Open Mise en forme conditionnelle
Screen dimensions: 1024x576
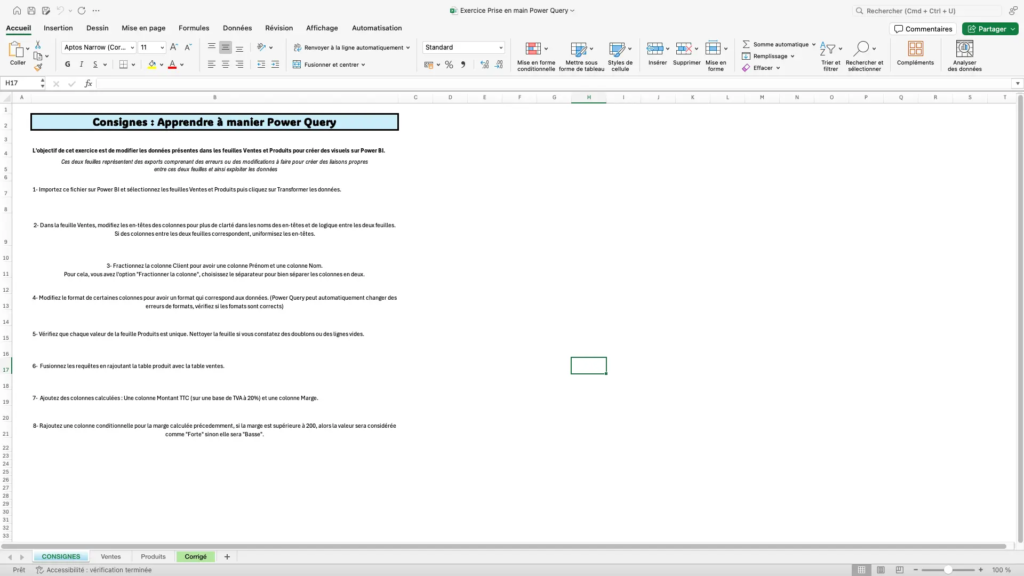pyautogui.click(x=536, y=56)
